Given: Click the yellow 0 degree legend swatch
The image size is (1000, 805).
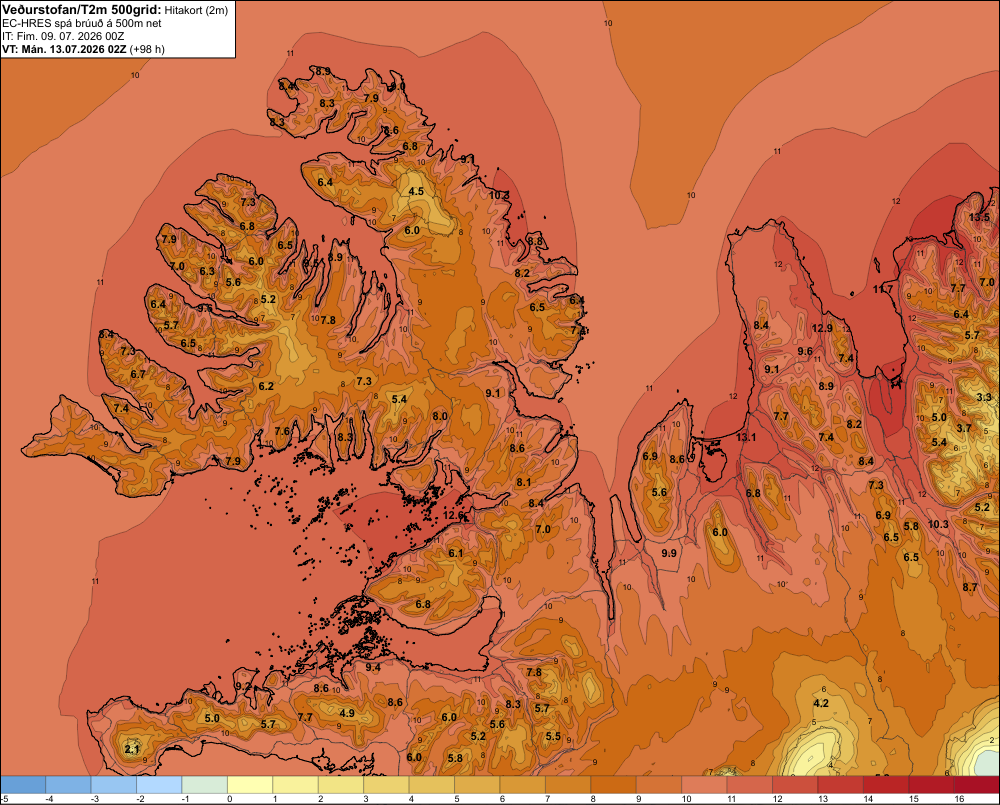Looking at the screenshot, I should (x=250, y=785).
